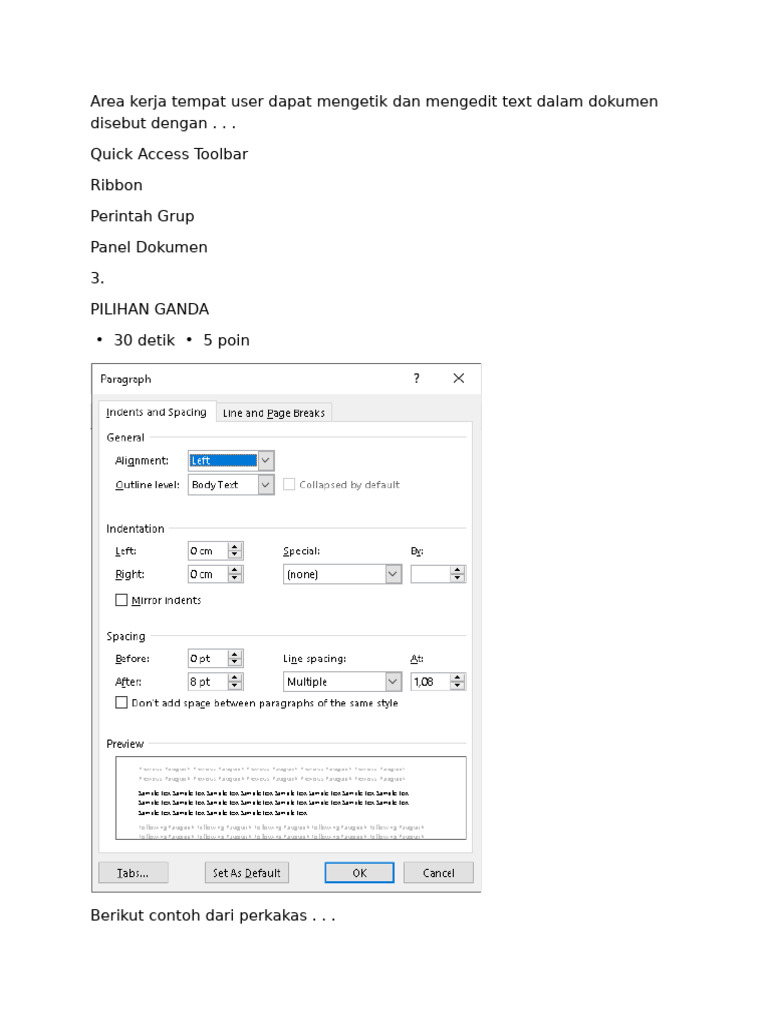Adjust the Before spacing spinner arrows
The height and width of the screenshot is (1024, 768).
click(235, 658)
